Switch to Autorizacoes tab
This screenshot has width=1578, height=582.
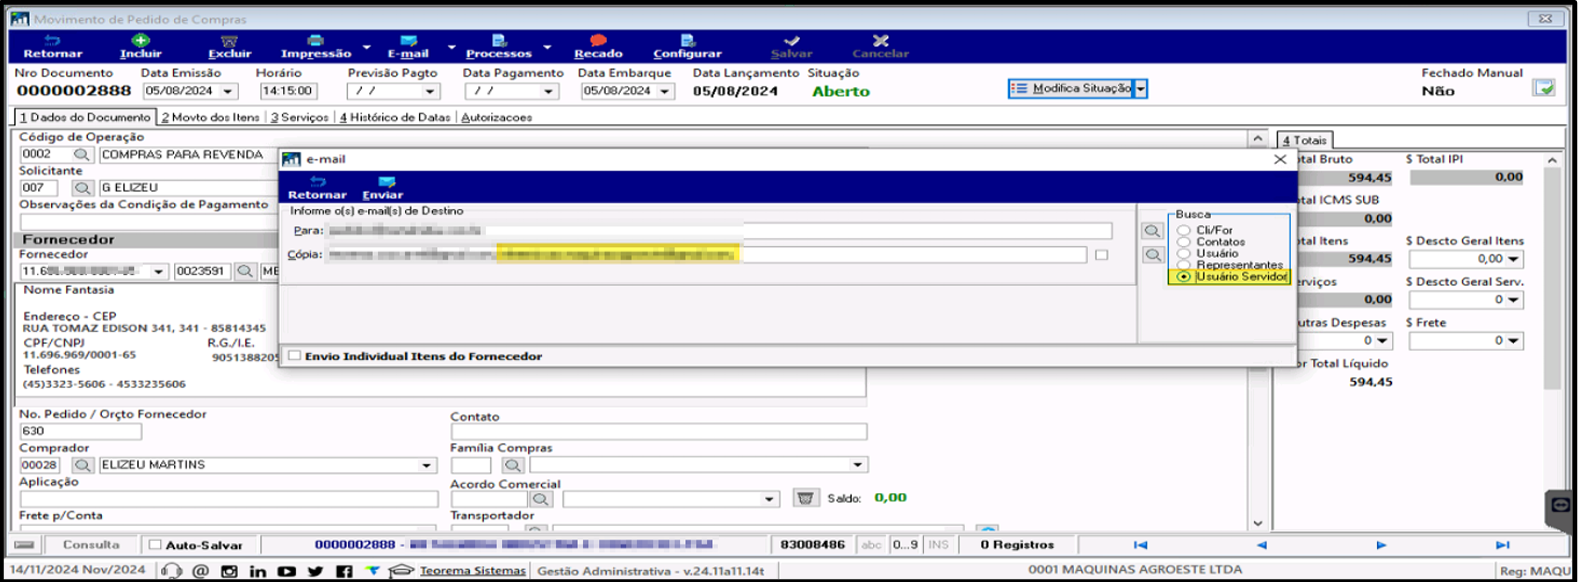pos(496,117)
